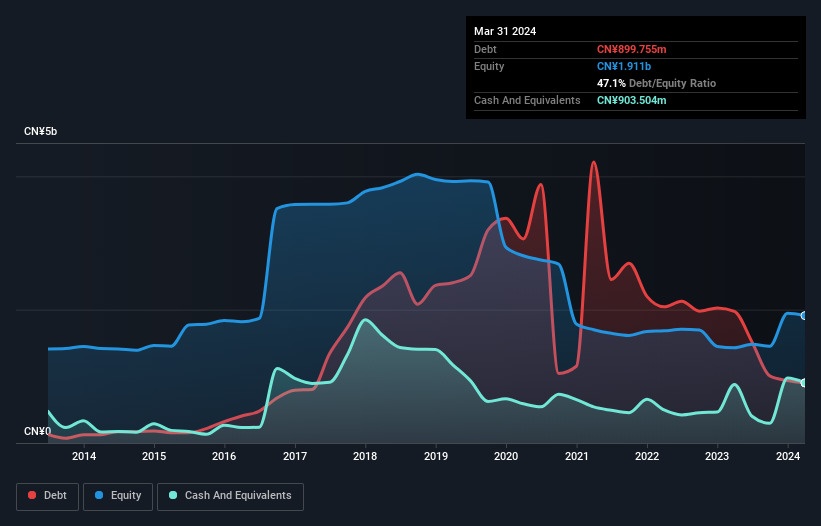Image resolution: width=821 pixels, height=526 pixels.
Task: Click the CN¥5b y-axis label
Action: coord(40,131)
